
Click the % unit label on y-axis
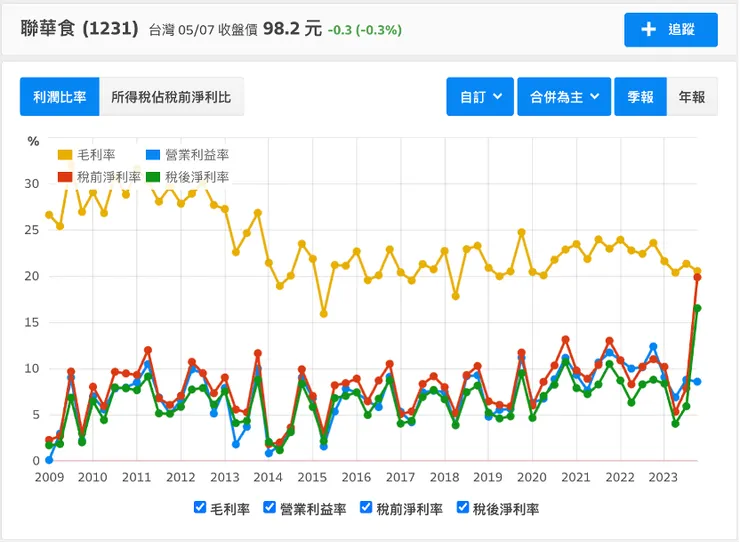point(33,141)
